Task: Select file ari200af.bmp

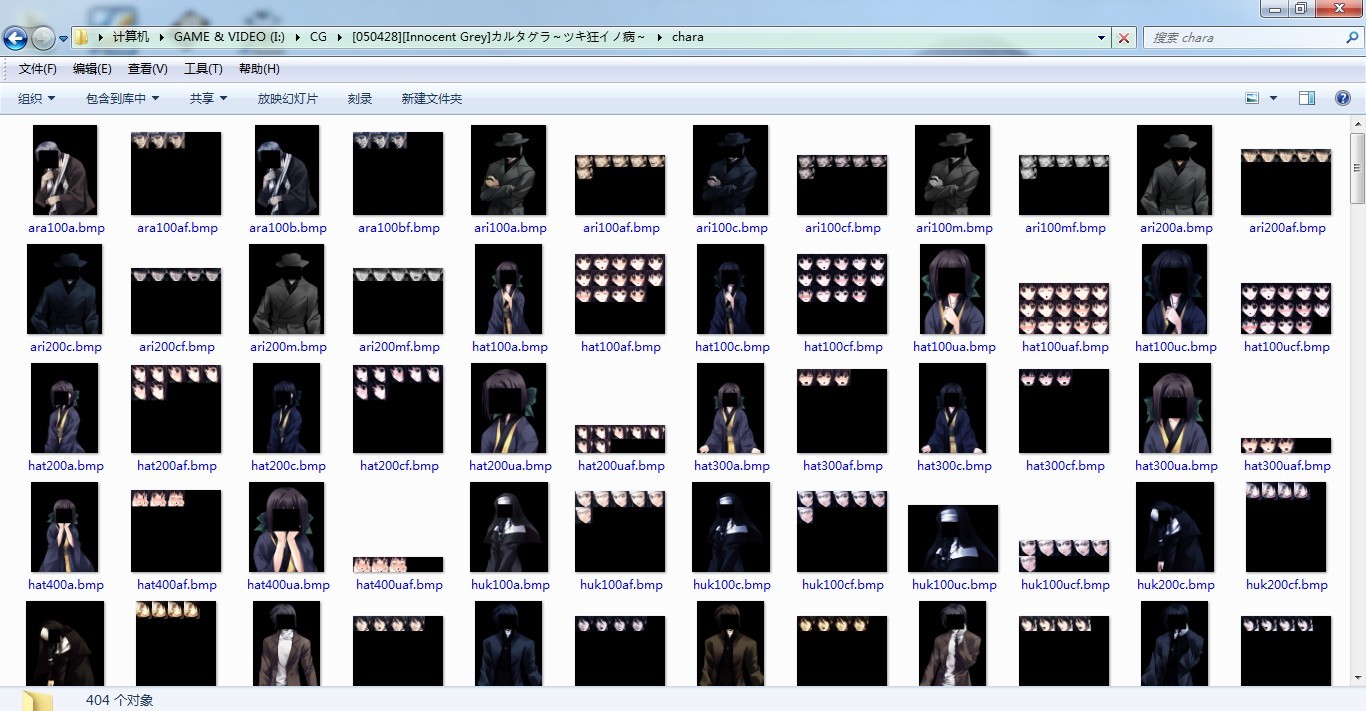Action: click(1286, 182)
